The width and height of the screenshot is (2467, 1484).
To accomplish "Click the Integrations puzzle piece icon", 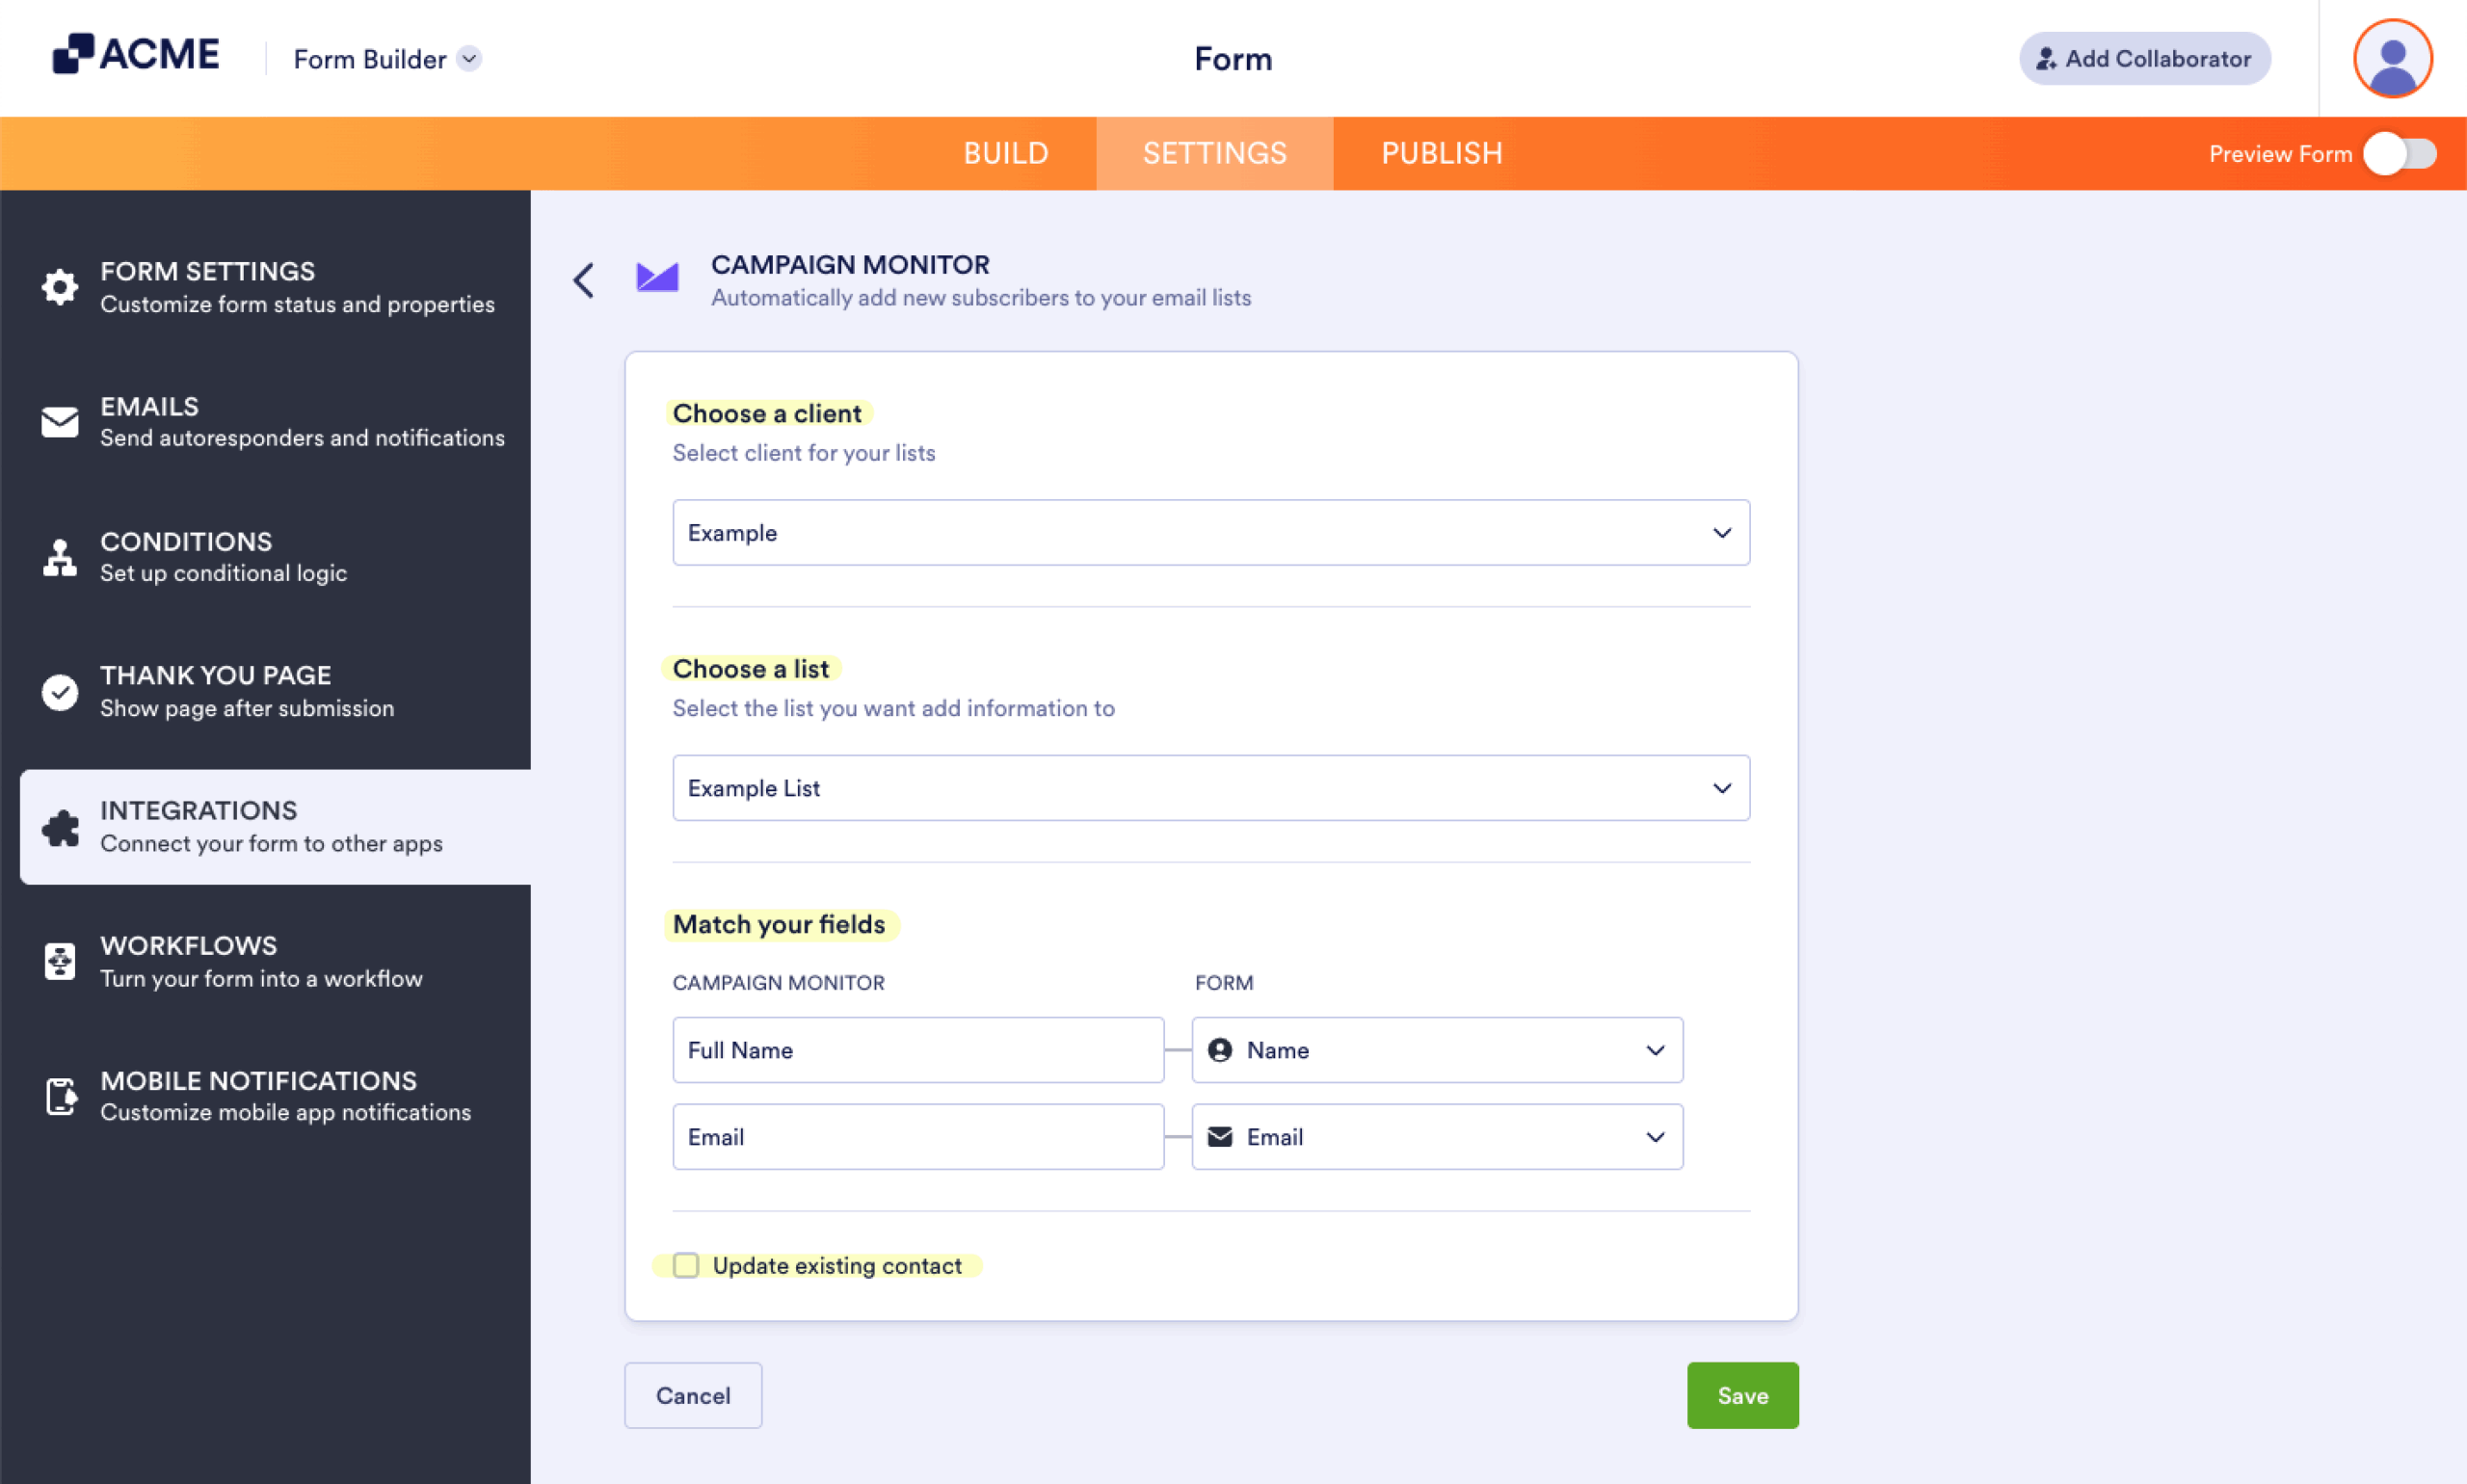I will point(59,827).
